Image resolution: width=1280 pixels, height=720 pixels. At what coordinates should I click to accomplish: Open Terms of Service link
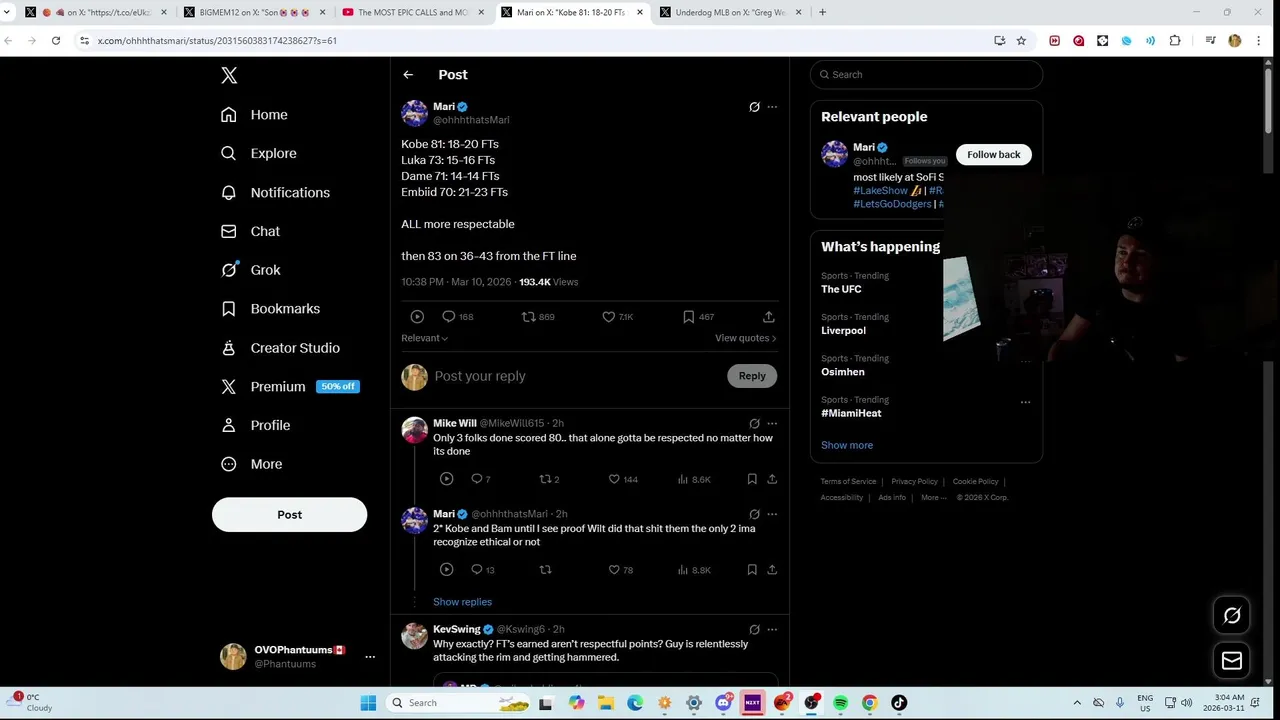click(x=848, y=482)
